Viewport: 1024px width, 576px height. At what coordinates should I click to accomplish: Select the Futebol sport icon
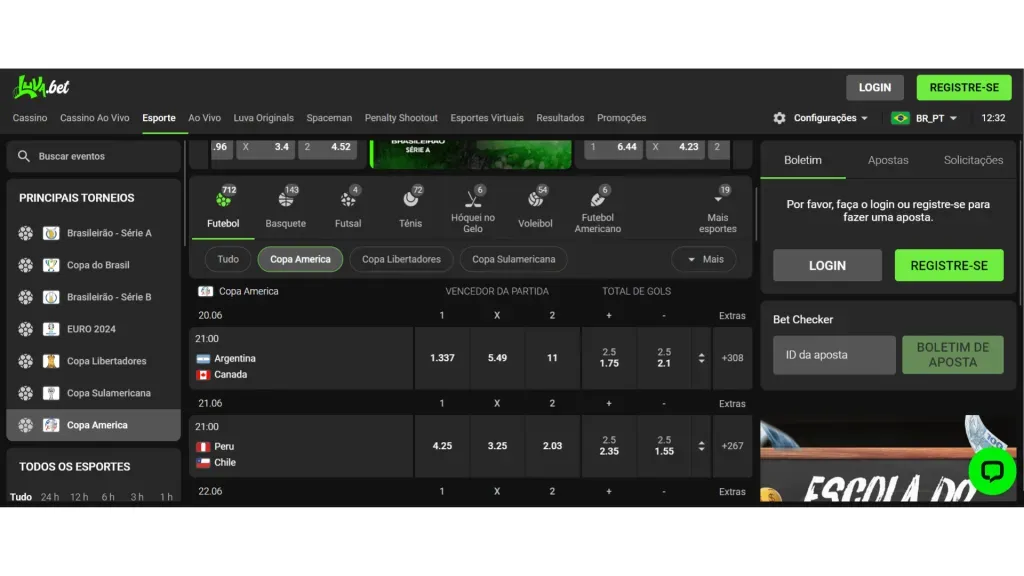pos(223,208)
